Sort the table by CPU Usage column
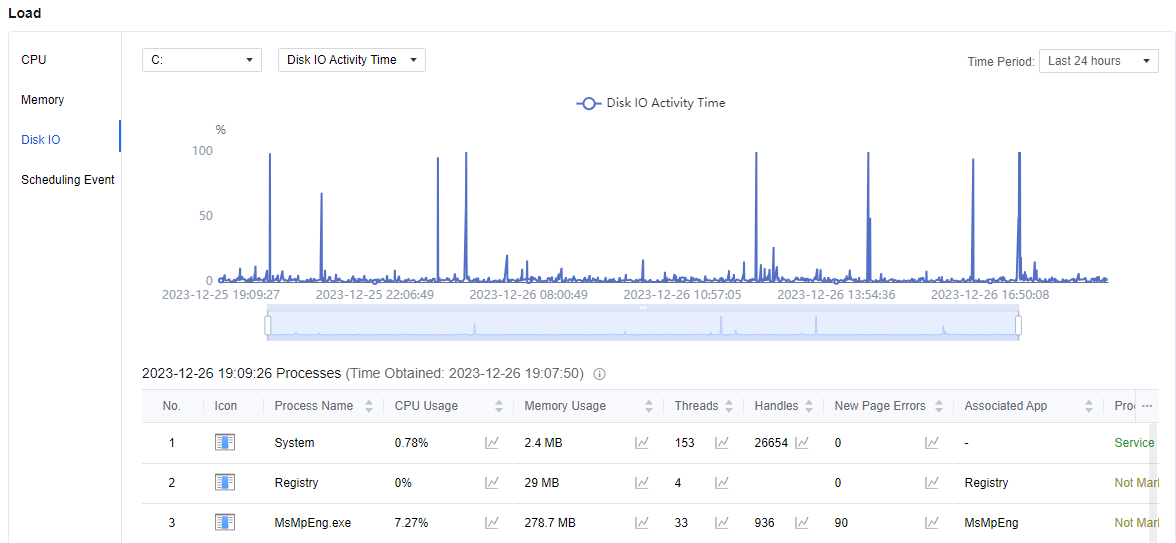This screenshot has height=543, width=1176. [x=499, y=406]
